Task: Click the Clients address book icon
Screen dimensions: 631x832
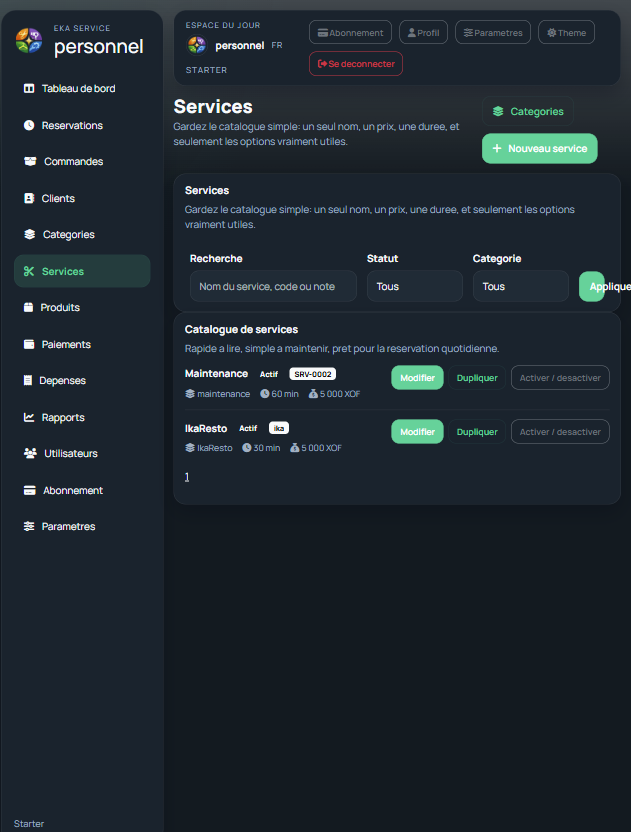Action: [x=29, y=199]
